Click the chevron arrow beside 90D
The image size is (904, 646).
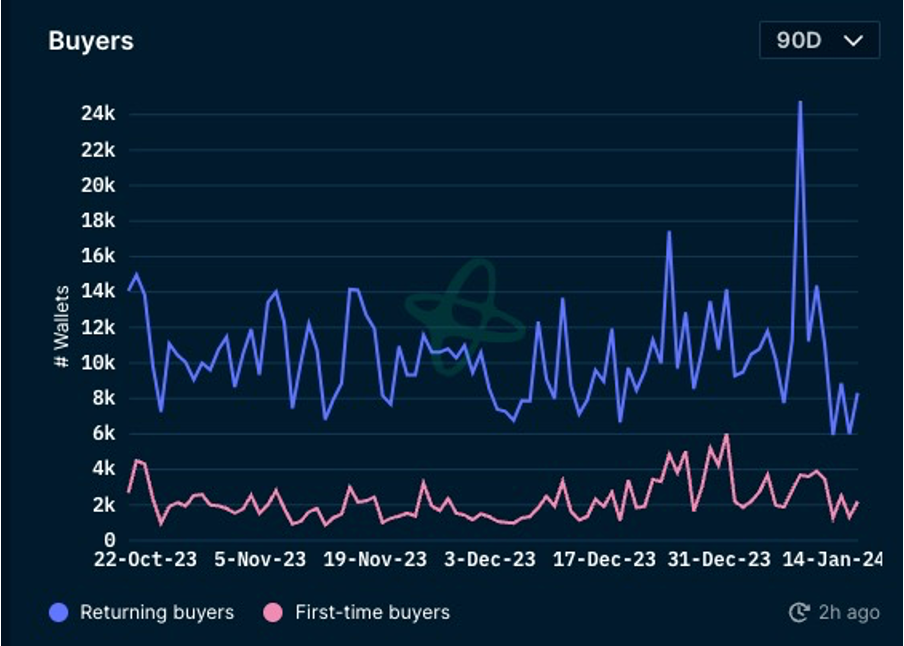[853, 41]
